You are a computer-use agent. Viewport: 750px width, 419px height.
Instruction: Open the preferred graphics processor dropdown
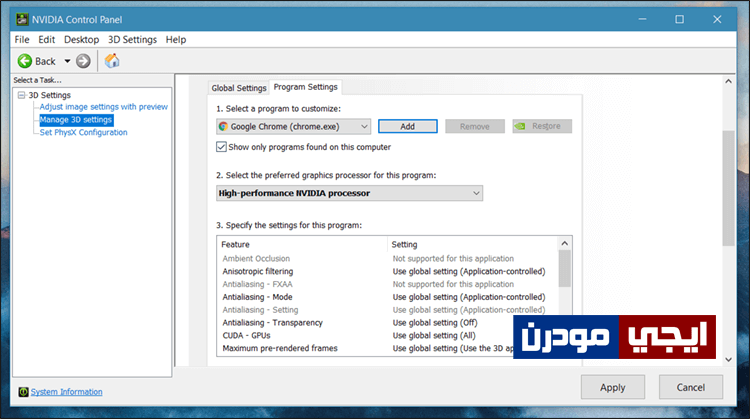(350, 193)
